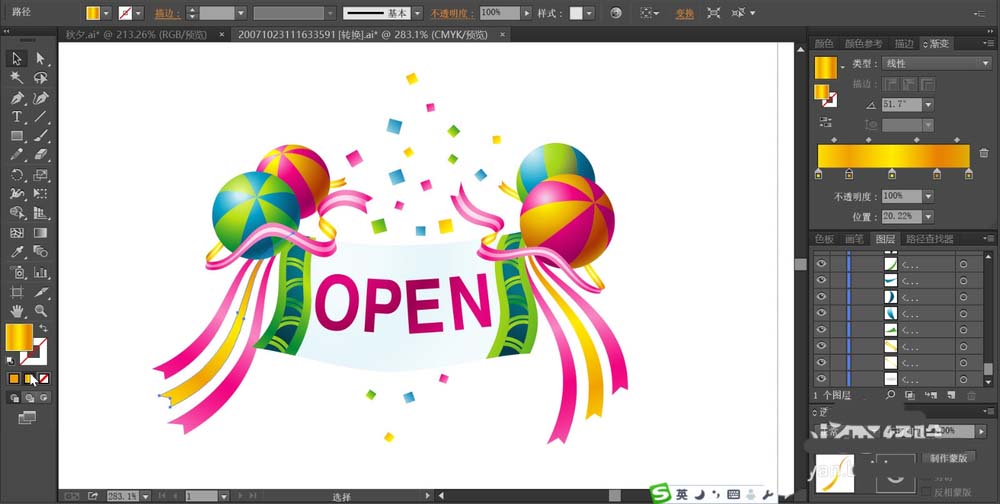This screenshot has width=1000, height=504.
Task: Toggle eye for yellow diagonal stripe layer
Action: pyautogui.click(x=821, y=346)
